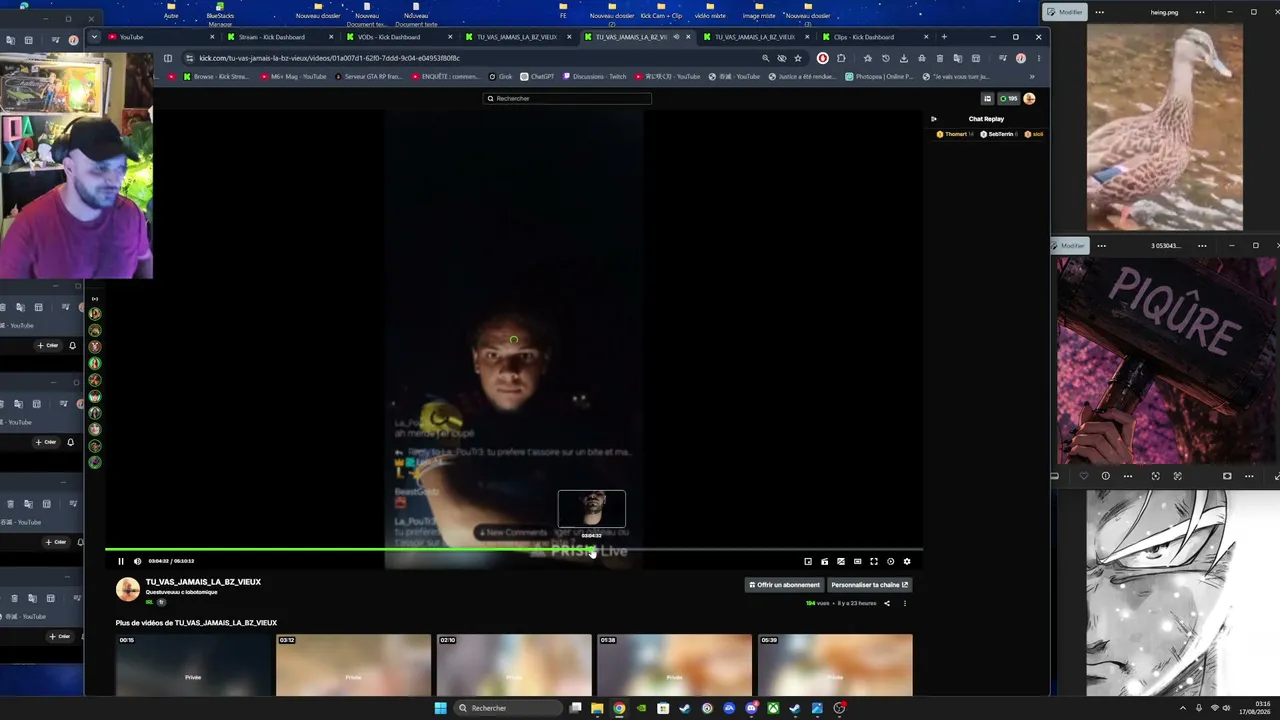This screenshot has height=720, width=1280.
Task: Click the taskbar Rechercher search box
Action: 508,708
